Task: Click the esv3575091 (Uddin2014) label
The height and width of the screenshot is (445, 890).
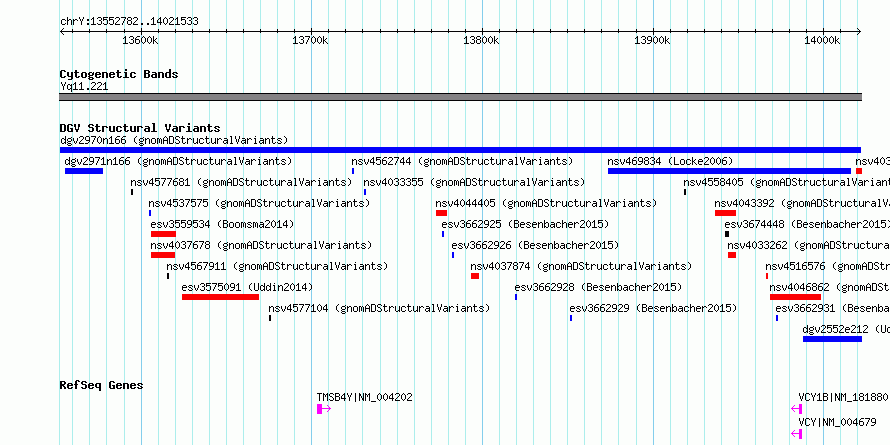Action: pyautogui.click(x=247, y=287)
